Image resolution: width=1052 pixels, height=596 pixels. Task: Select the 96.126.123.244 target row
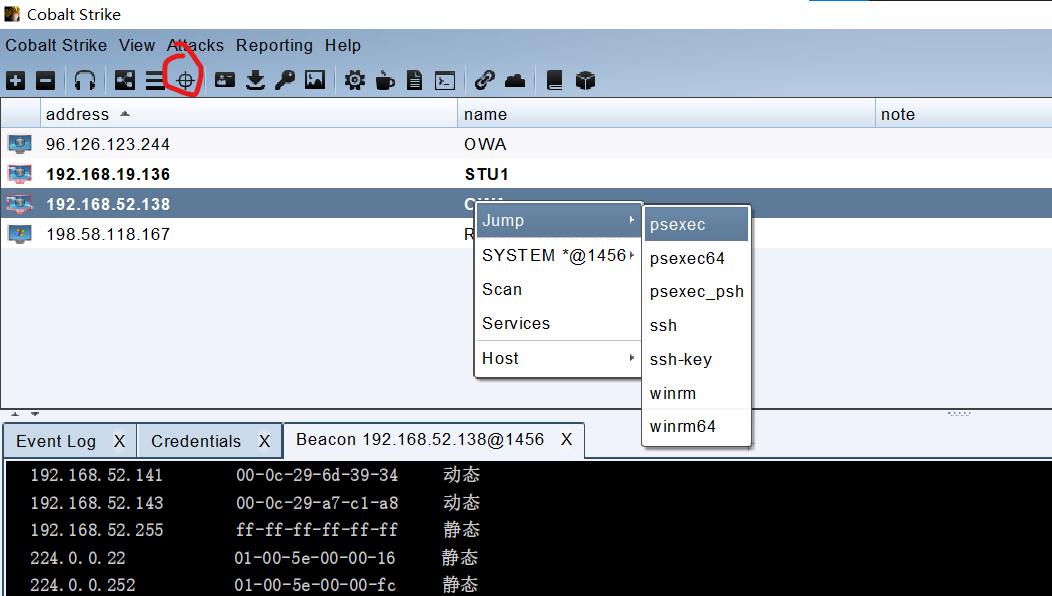click(526, 144)
